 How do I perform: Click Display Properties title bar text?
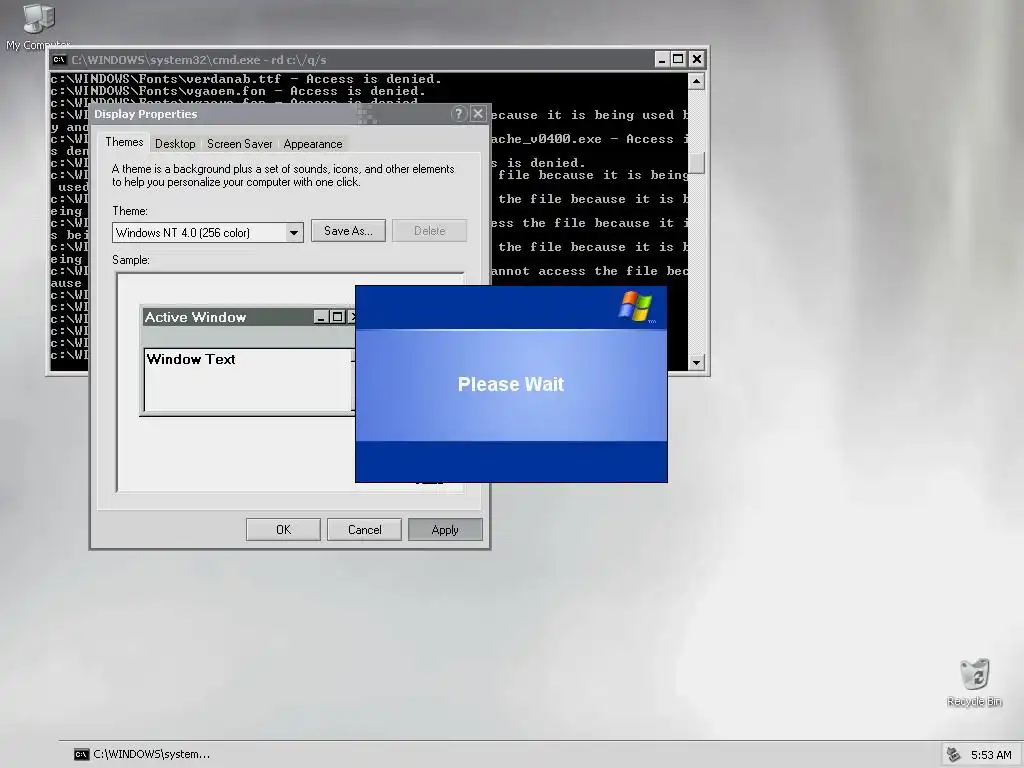pyautogui.click(x=146, y=114)
